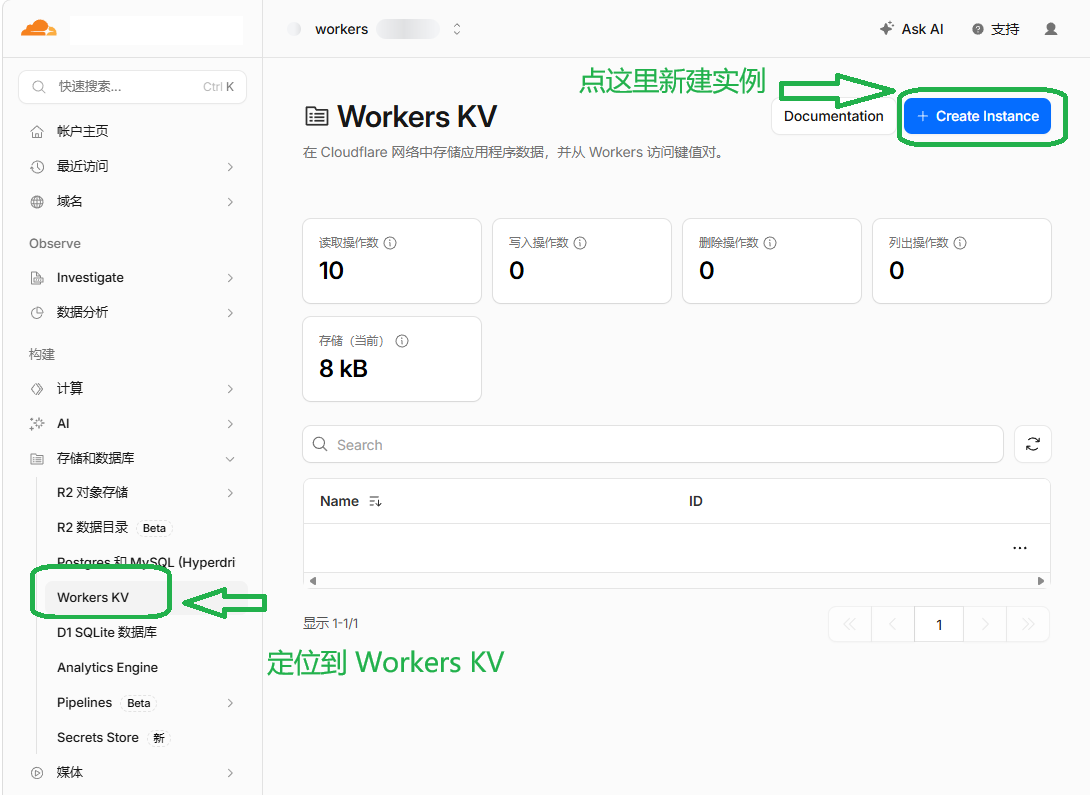1090x795 pixels.
Task: Expand the 计算 submenu chevron
Action: pos(230,389)
